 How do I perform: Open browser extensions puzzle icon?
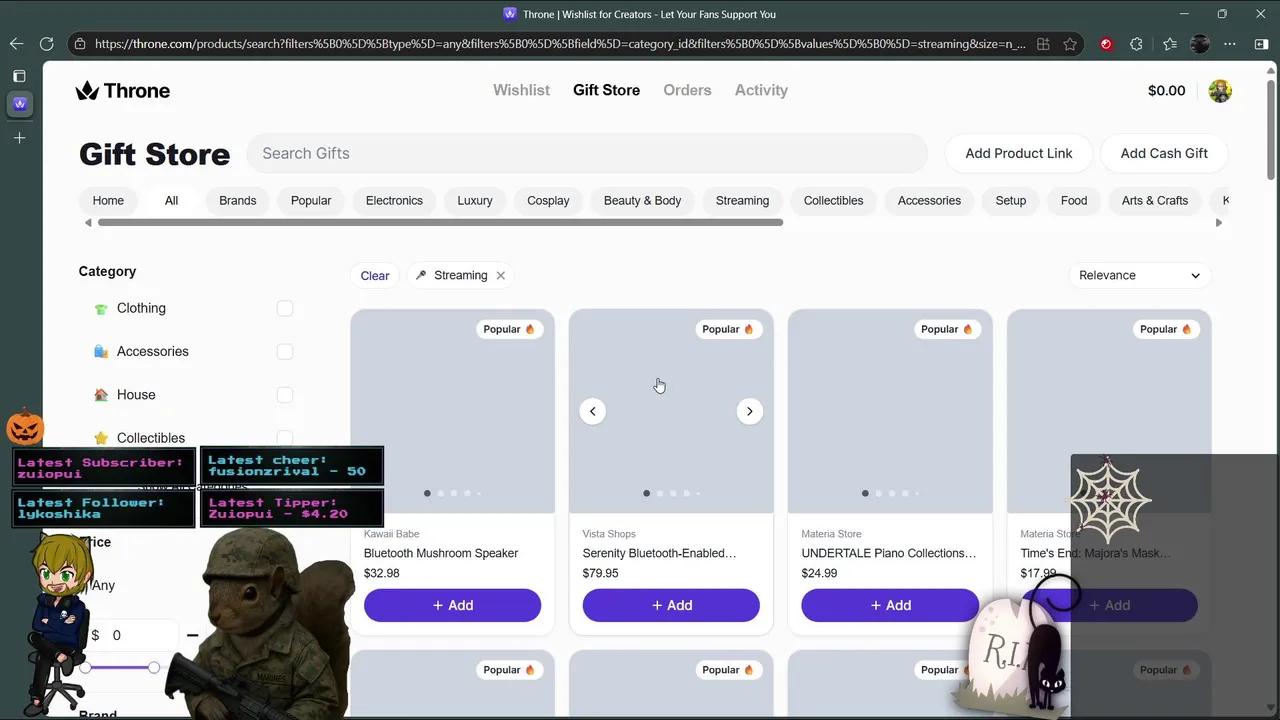pyautogui.click(x=1136, y=44)
